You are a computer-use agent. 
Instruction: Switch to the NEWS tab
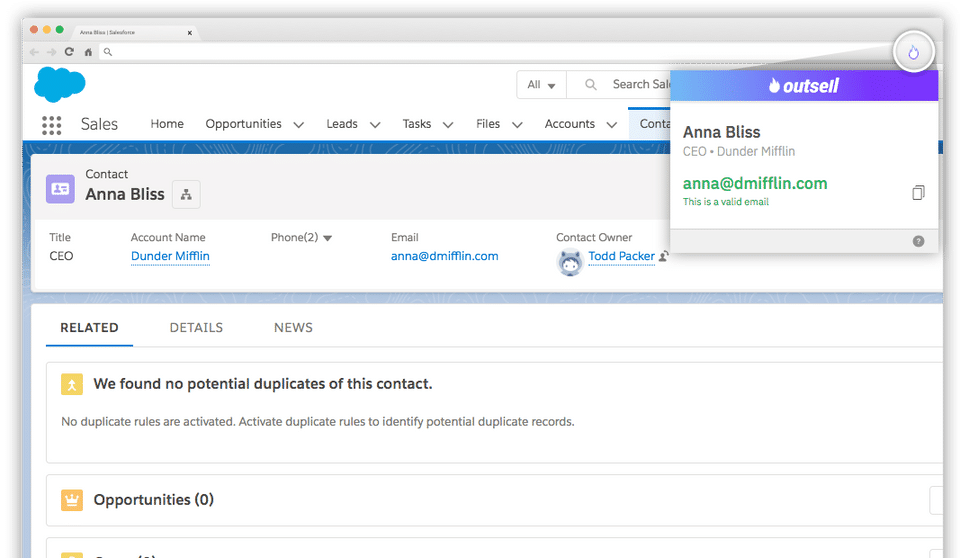(293, 328)
